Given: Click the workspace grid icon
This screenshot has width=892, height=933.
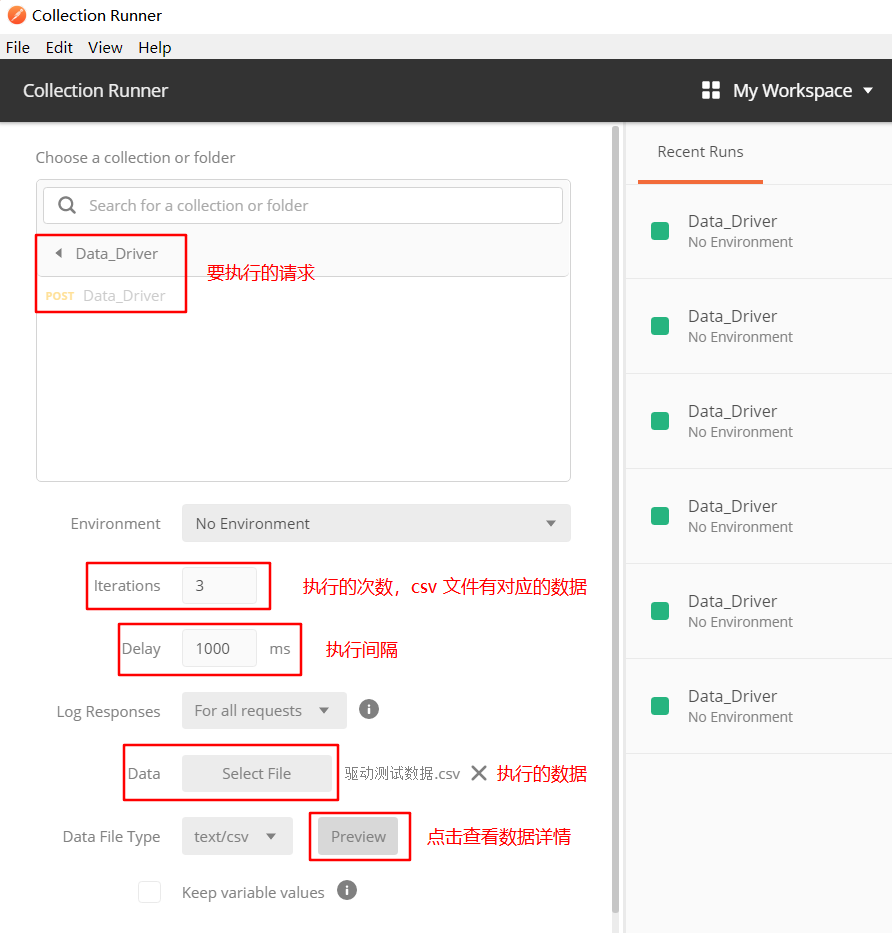Looking at the screenshot, I should click(x=711, y=90).
